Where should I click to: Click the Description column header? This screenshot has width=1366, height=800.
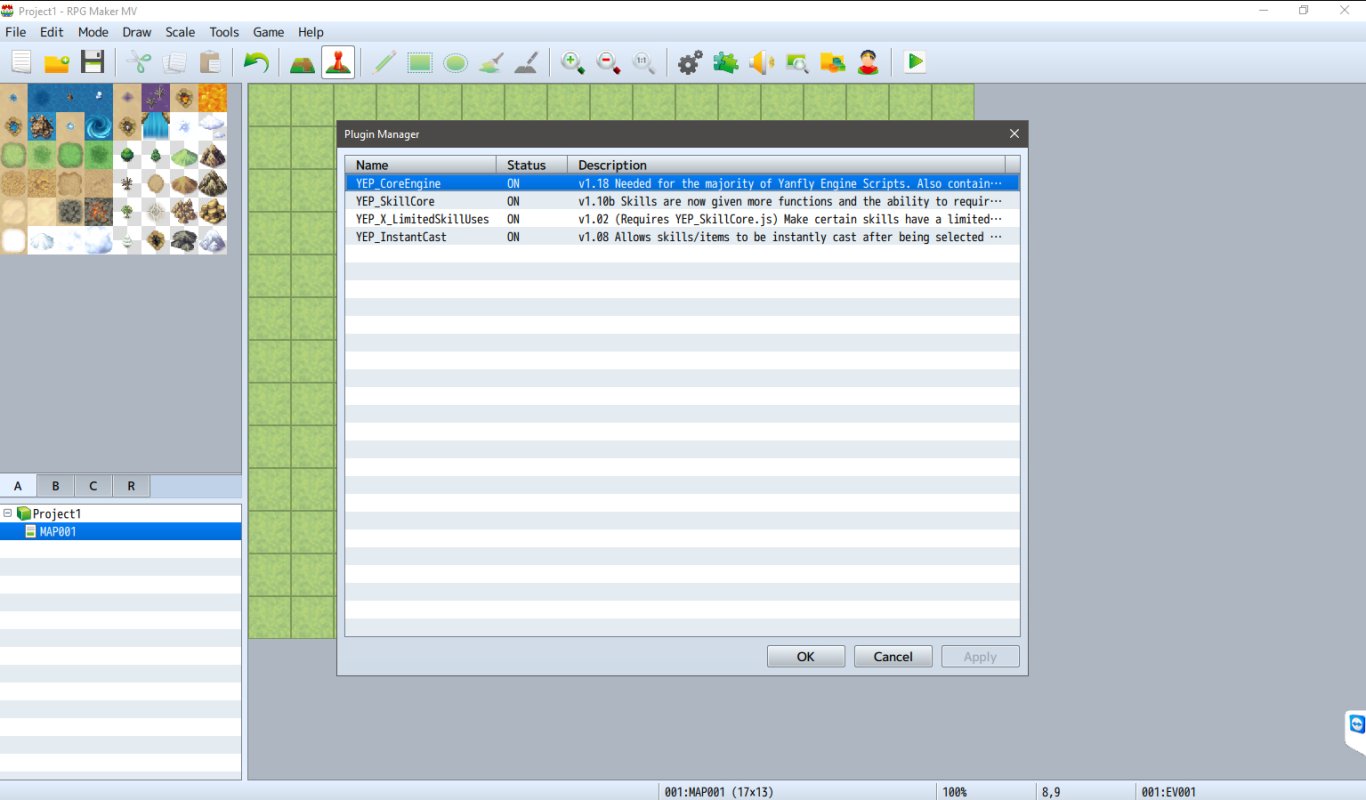786,165
